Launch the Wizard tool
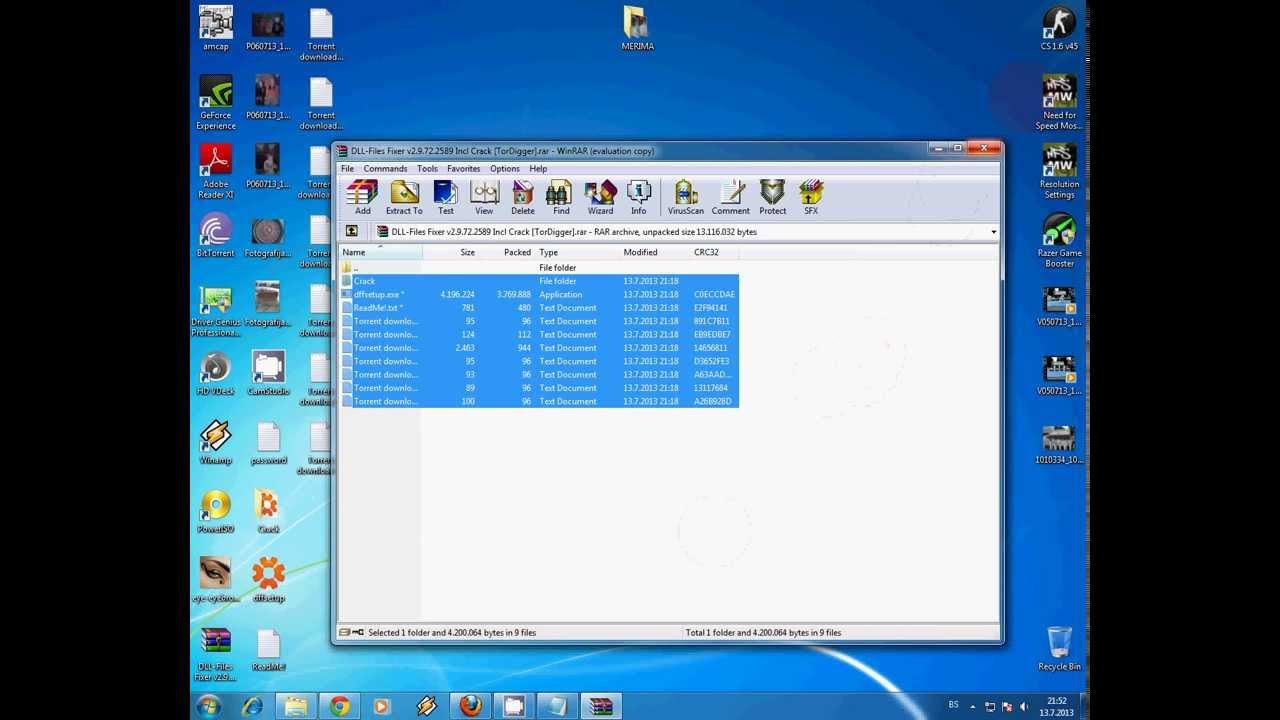 point(600,197)
